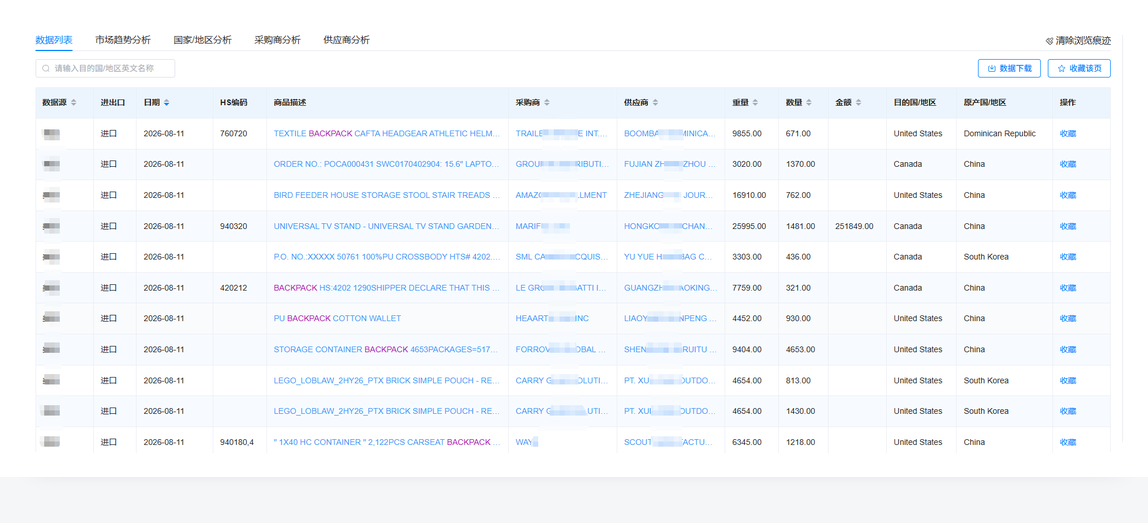Open buyer GROU...RIBUTI link

tap(562, 164)
